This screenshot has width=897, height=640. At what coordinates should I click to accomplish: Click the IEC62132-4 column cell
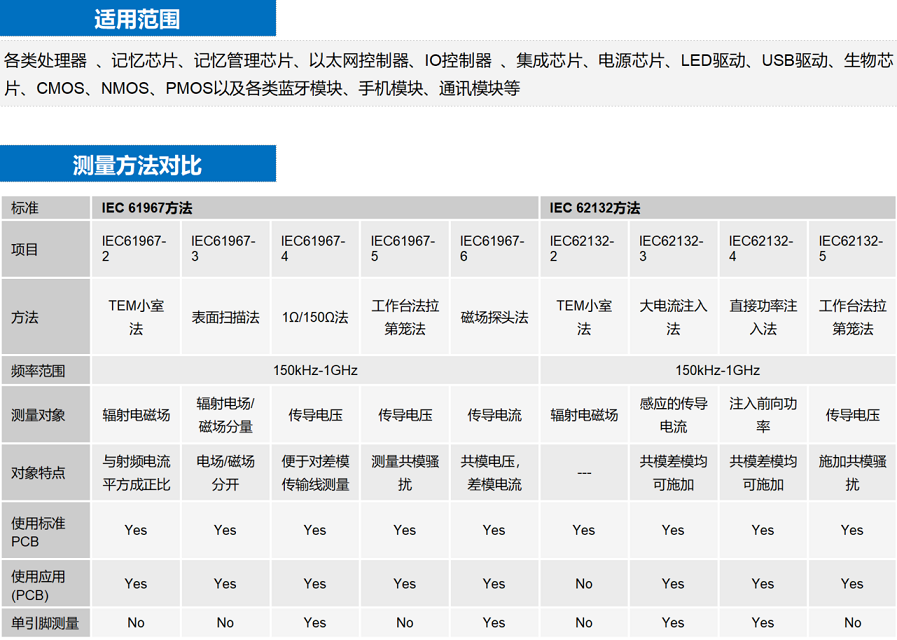[763, 249]
